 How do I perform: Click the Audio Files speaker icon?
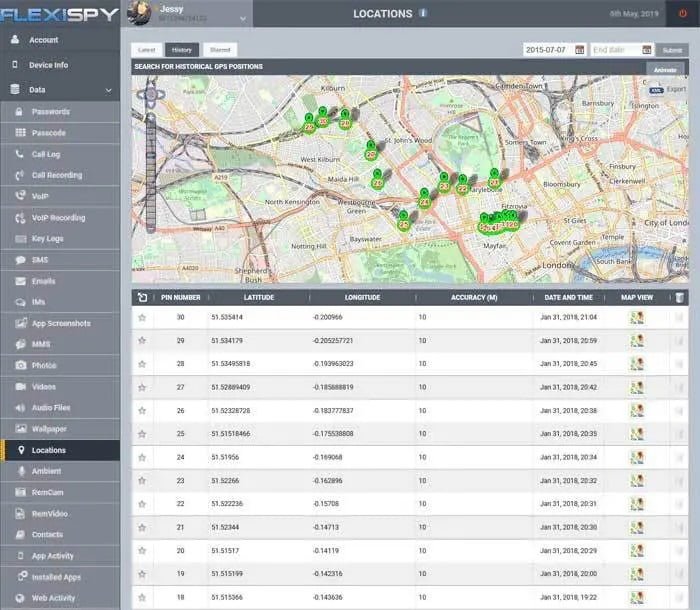coord(21,408)
